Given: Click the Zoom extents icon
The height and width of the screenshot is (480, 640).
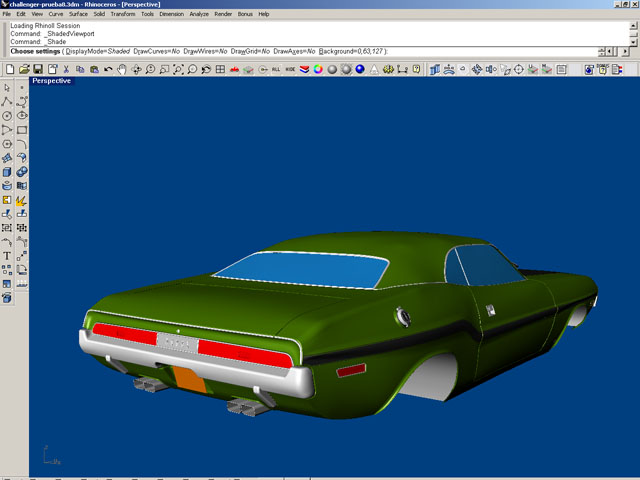Looking at the screenshot, I should pos(178,69).
